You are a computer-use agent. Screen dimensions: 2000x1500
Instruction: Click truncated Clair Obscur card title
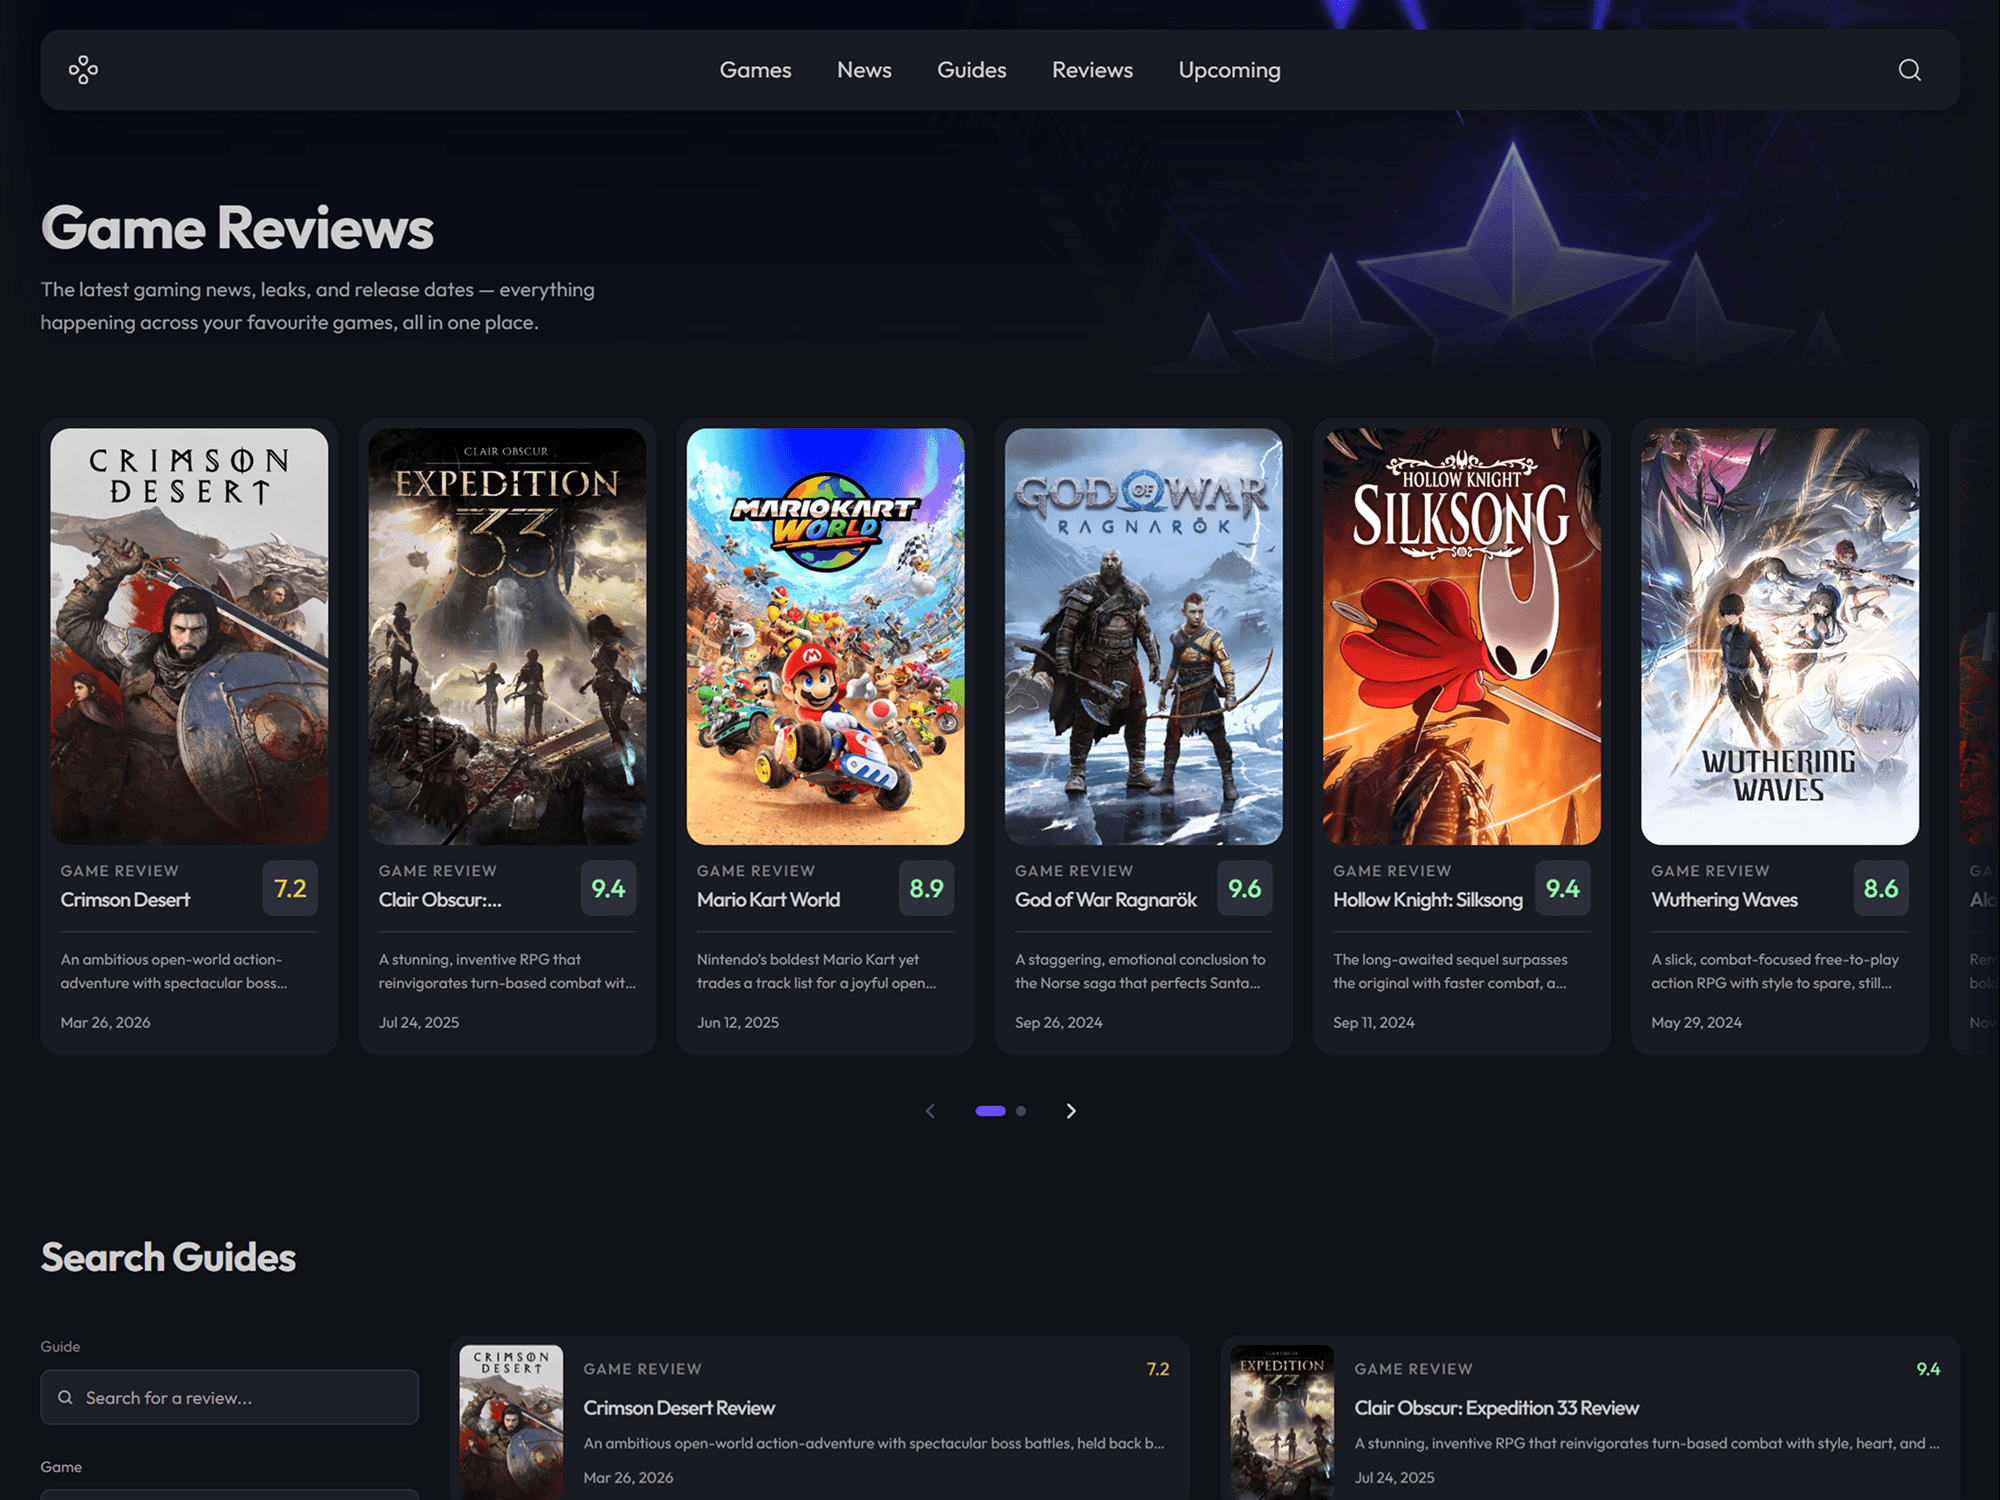point(440,900)
